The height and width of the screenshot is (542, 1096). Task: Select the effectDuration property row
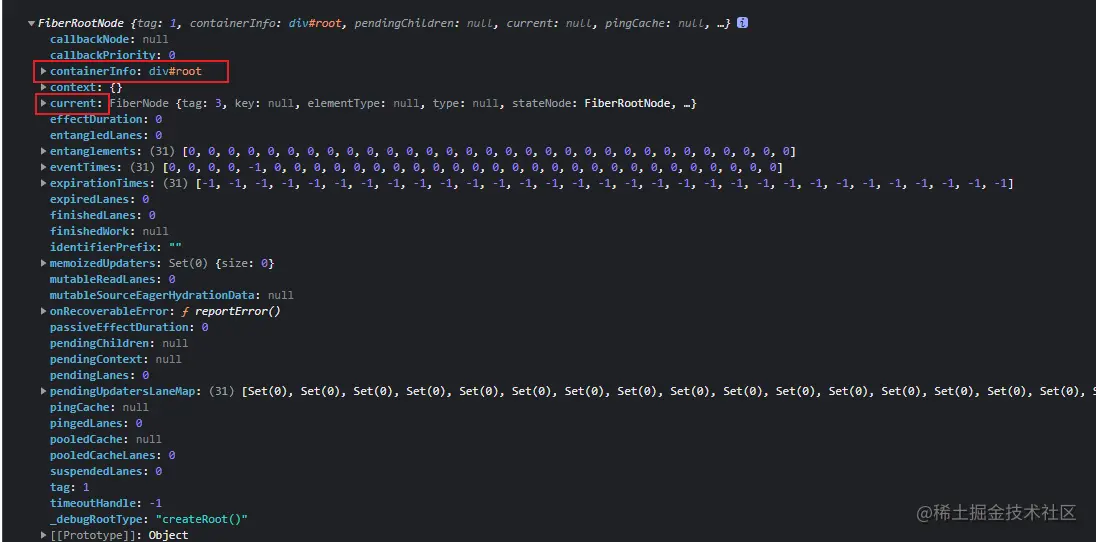click(106, 120)
